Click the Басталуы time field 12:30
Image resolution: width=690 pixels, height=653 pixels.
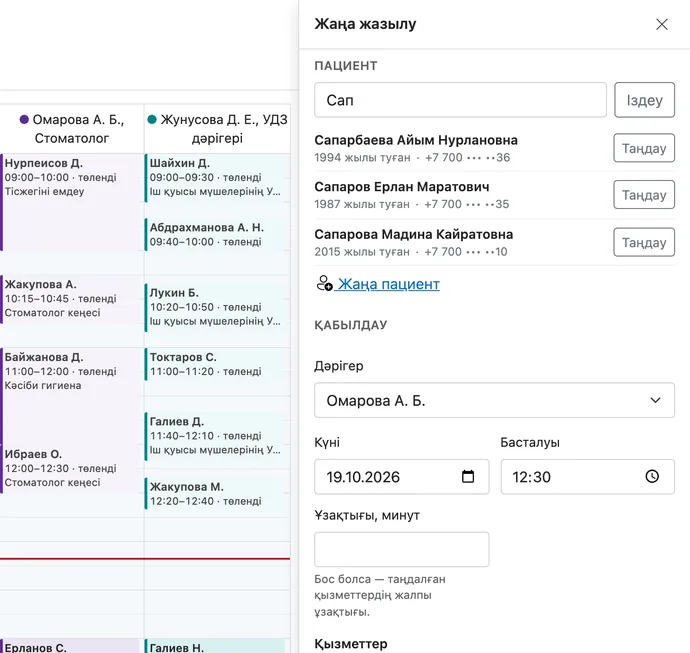pos(587,477)
